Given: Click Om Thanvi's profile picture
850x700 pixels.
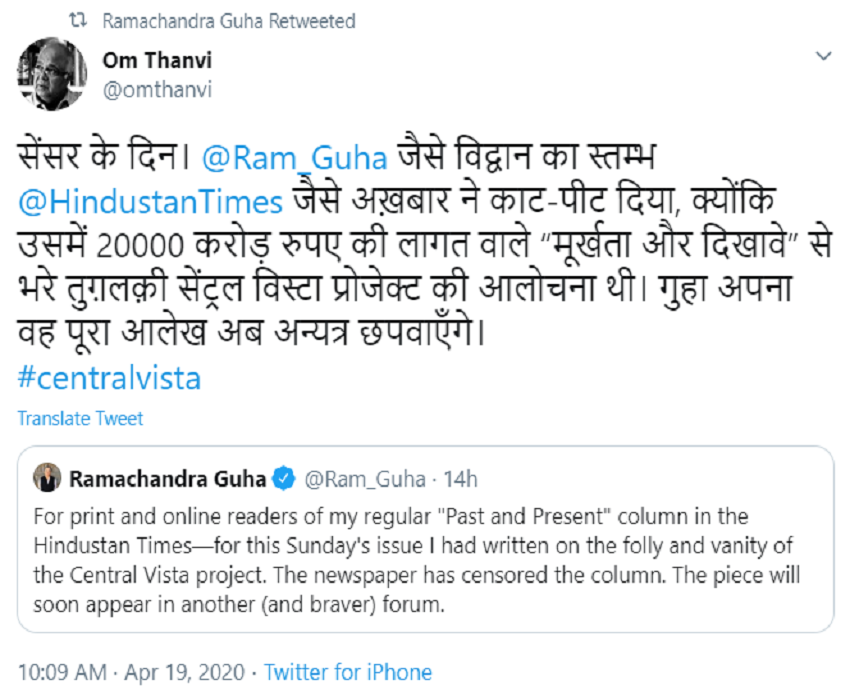Looking at the screenshot, I should (x=49, y=74).
